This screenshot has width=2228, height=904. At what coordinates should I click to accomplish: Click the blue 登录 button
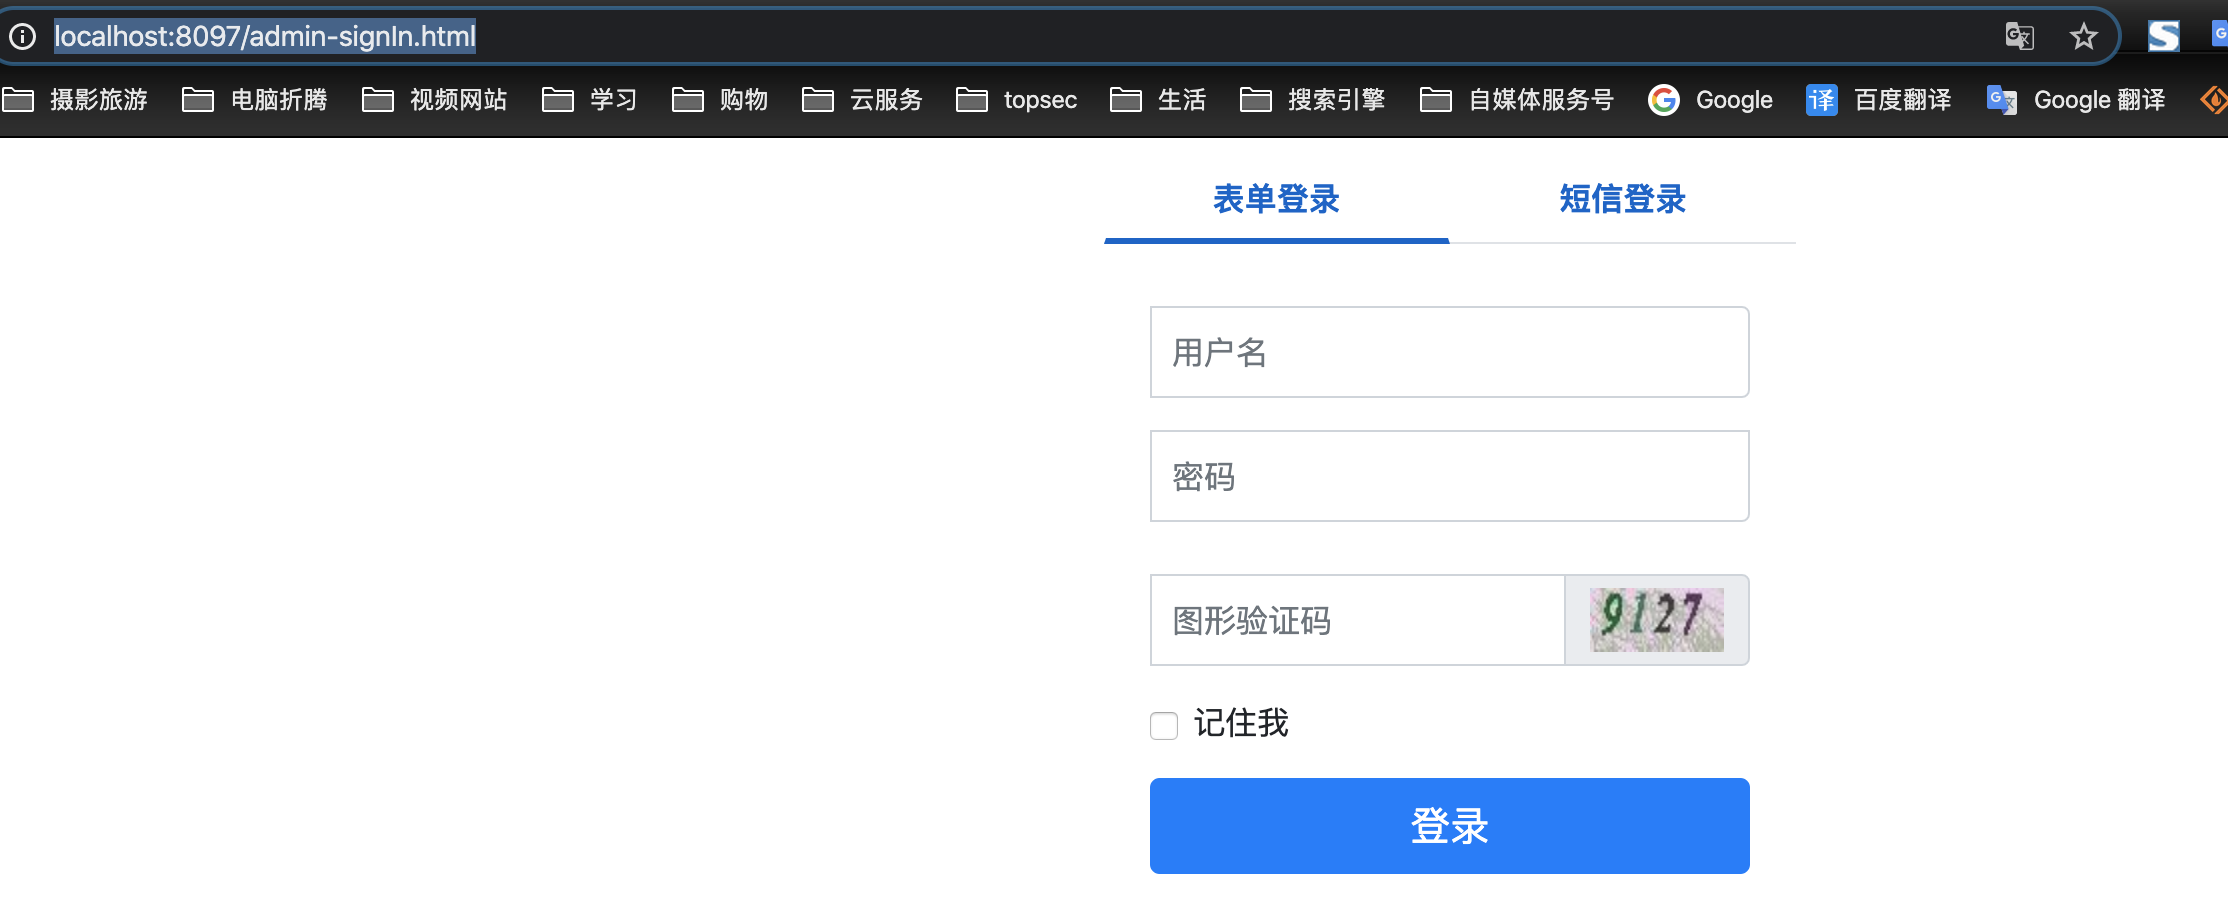(1449, 826)
